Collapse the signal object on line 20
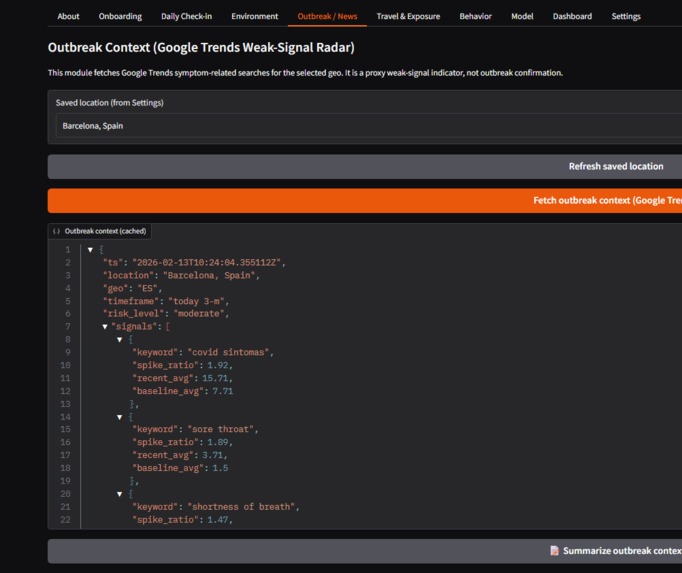Viewport: 682px width, 573px height. (x=120, y=494)
